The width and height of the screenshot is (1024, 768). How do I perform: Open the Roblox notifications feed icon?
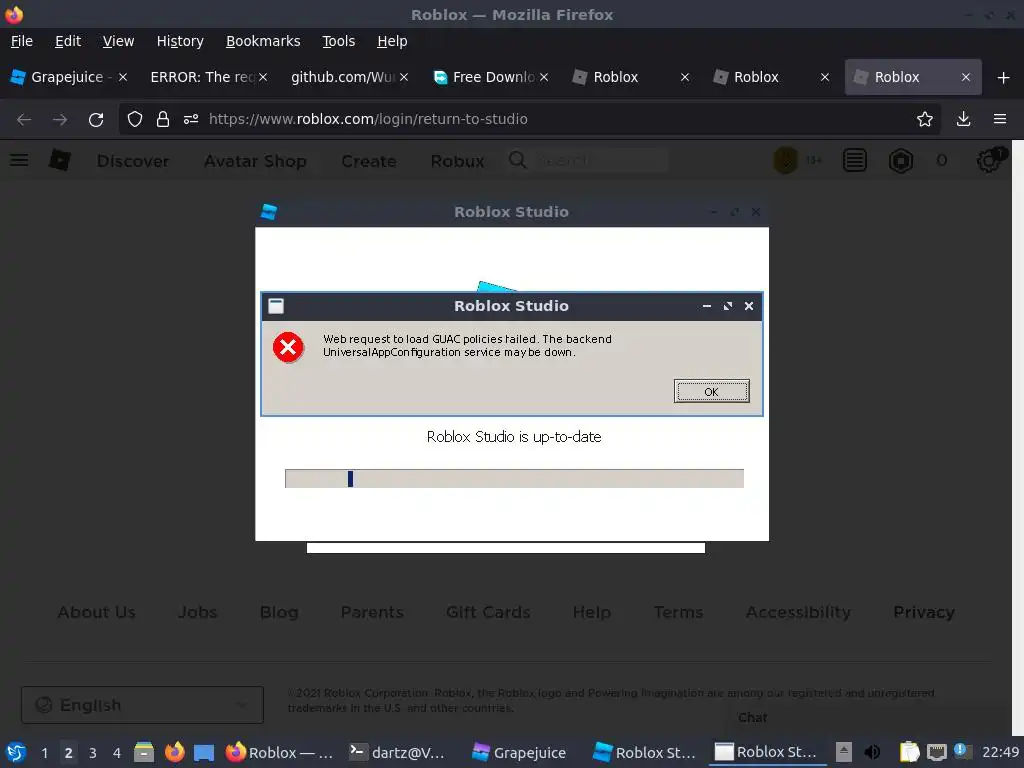tap(854, 161)
